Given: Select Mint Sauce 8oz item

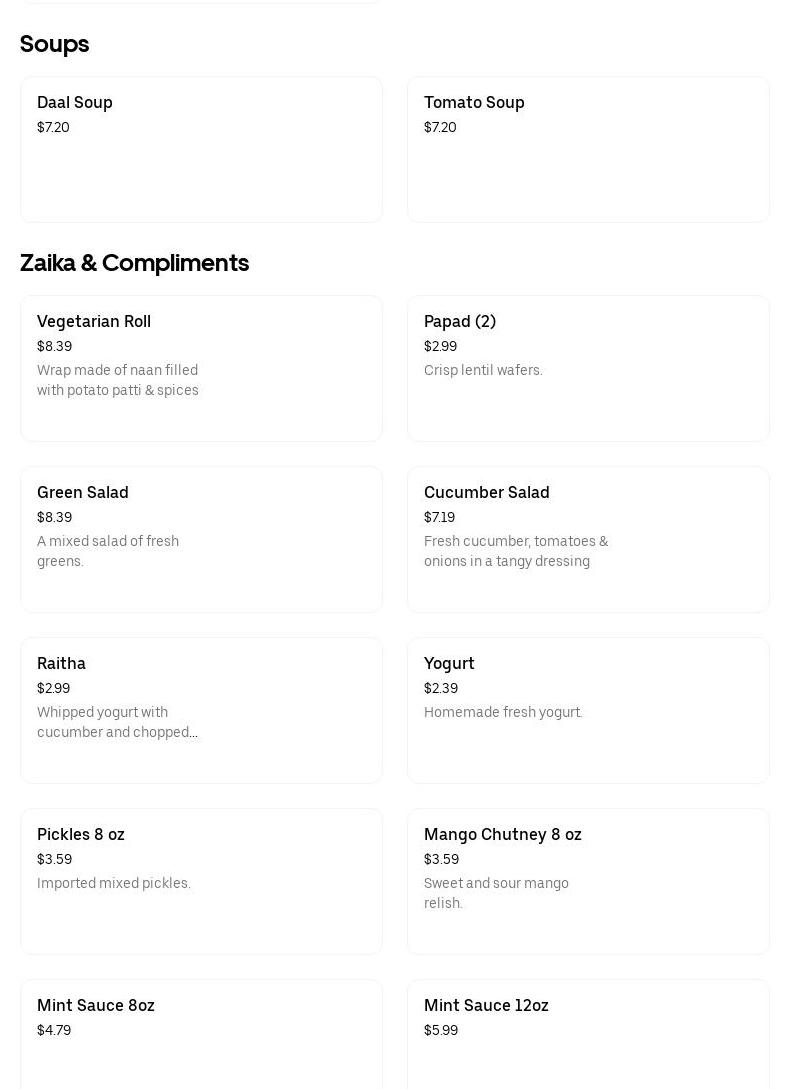Looking at the screenshot, I should (x=96, y=1005).
